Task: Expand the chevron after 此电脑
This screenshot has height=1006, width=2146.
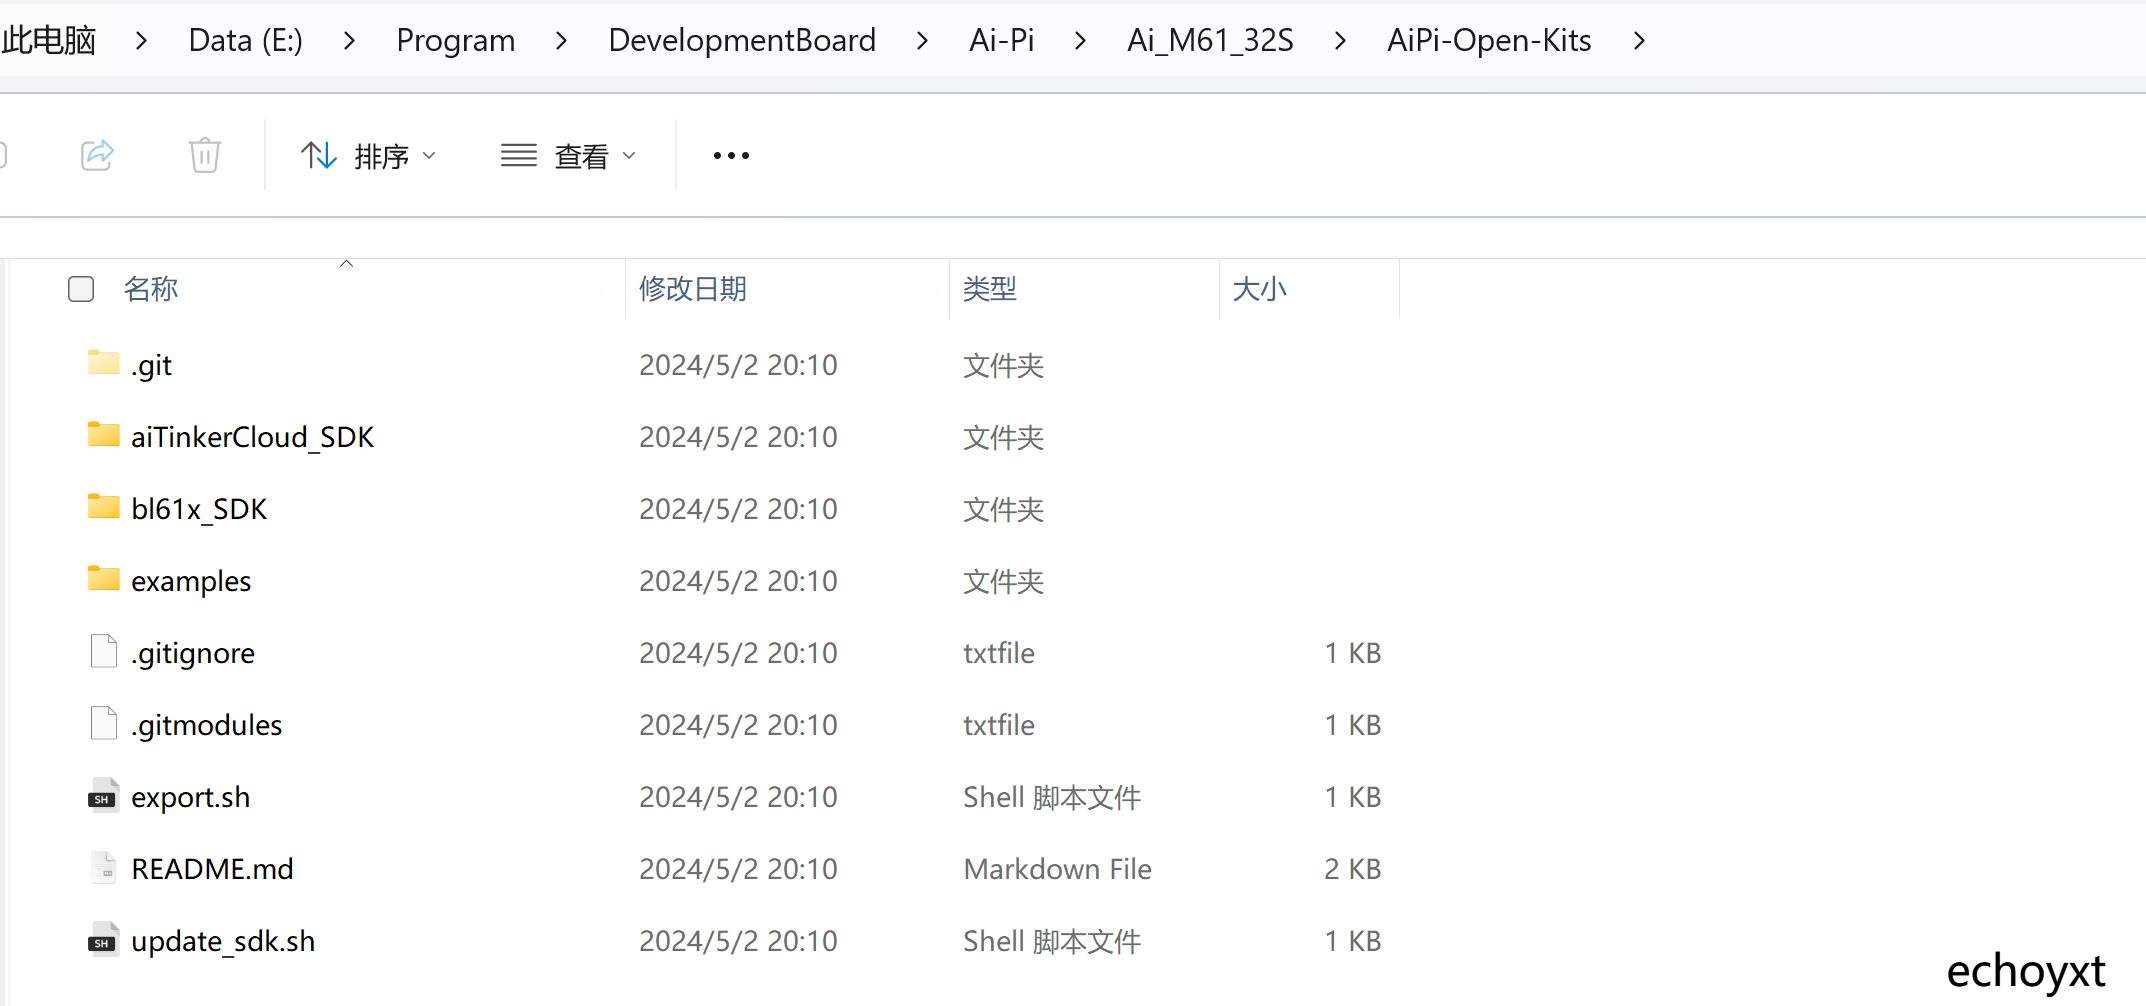Action: tap(142, 41)
